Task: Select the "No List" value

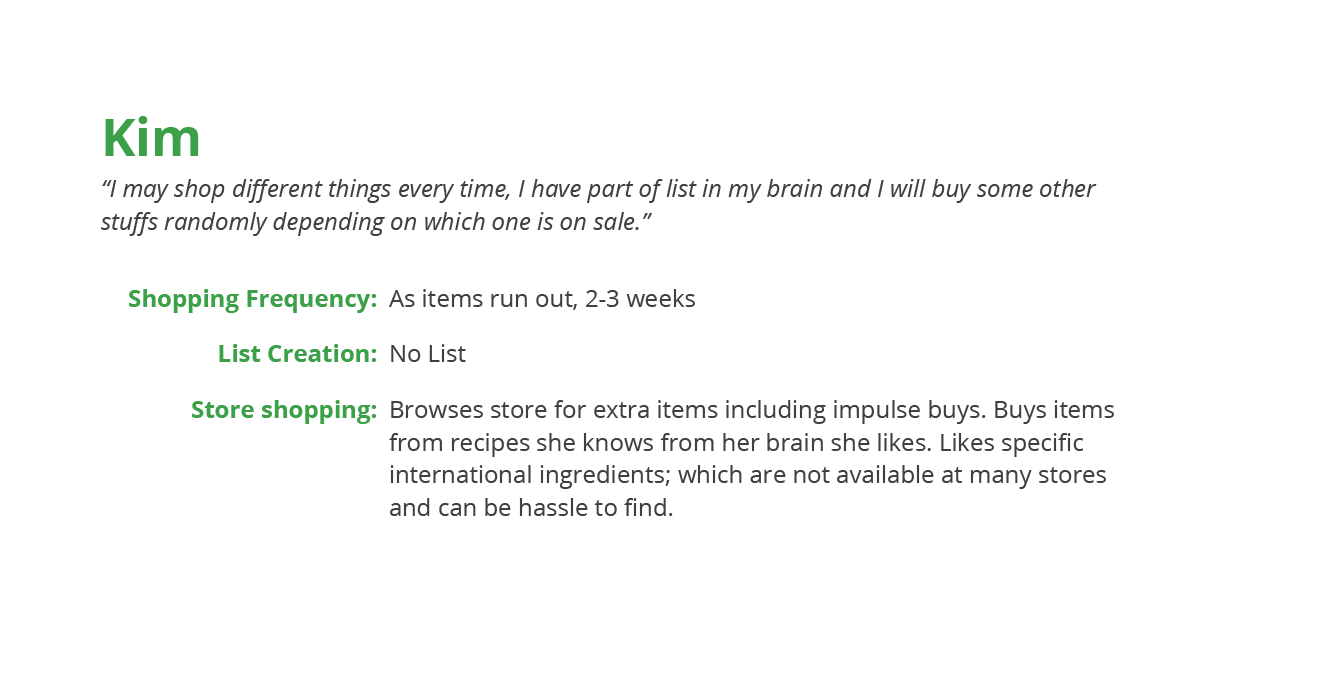Action: [427, 354]
